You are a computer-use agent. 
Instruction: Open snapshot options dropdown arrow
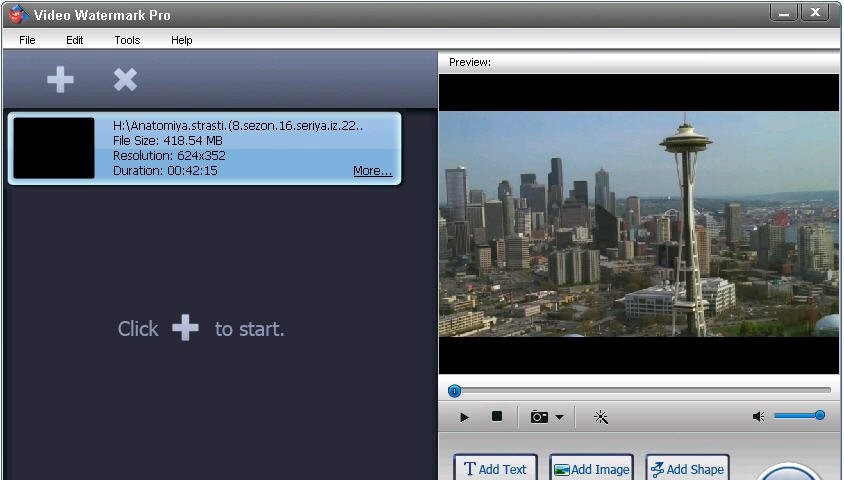click(560, 417)
